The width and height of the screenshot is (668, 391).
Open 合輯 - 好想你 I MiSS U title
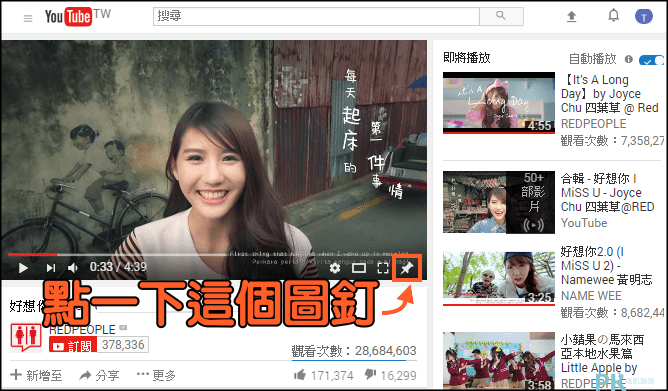coord(608,193)
